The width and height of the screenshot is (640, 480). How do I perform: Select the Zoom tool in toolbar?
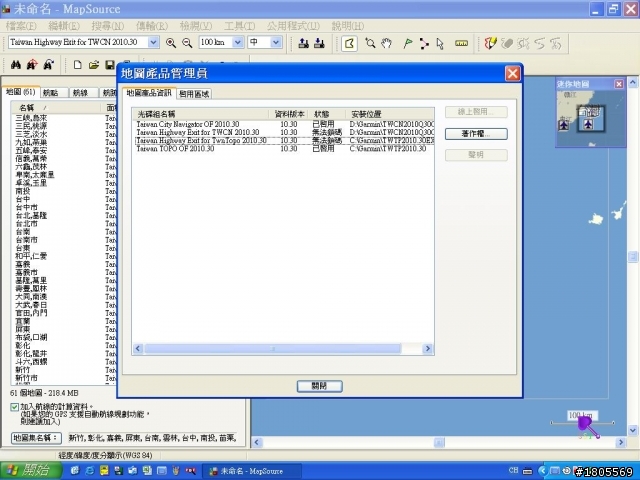pos(370,43)
